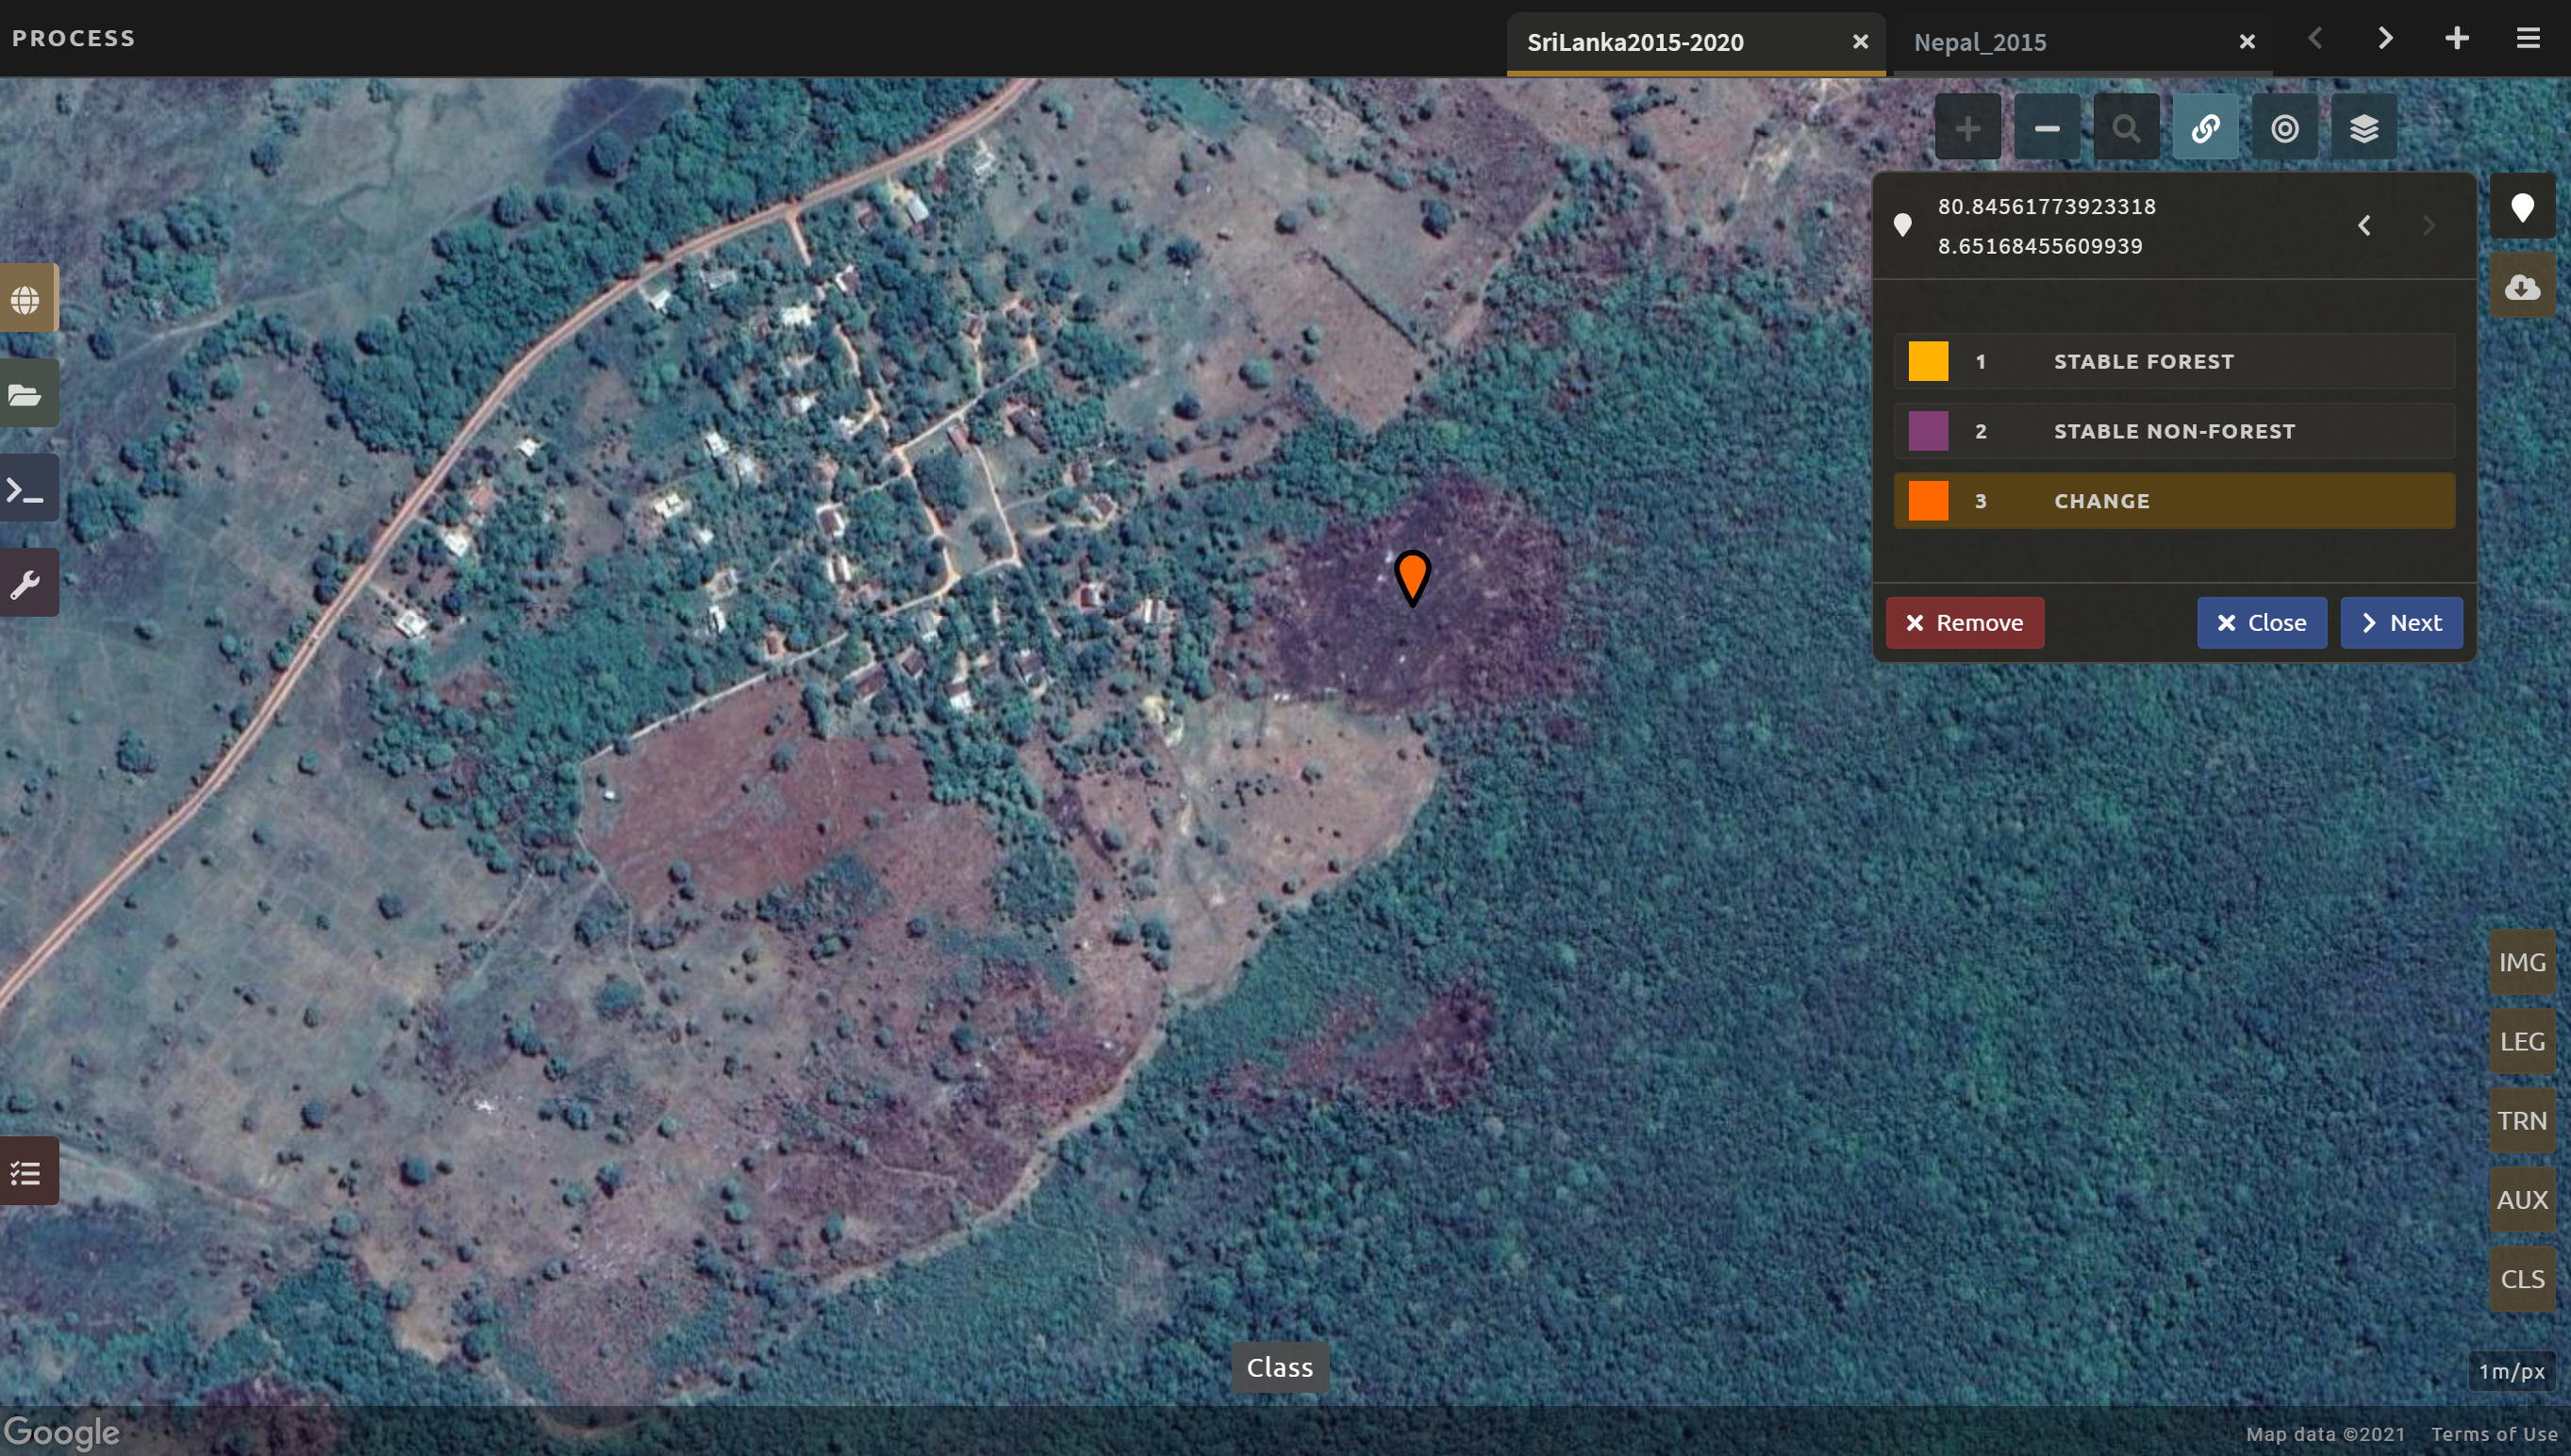Open the hamburger menu top right
Viewport: 2571px width, 1456px height.
(x=2527, y=39)
